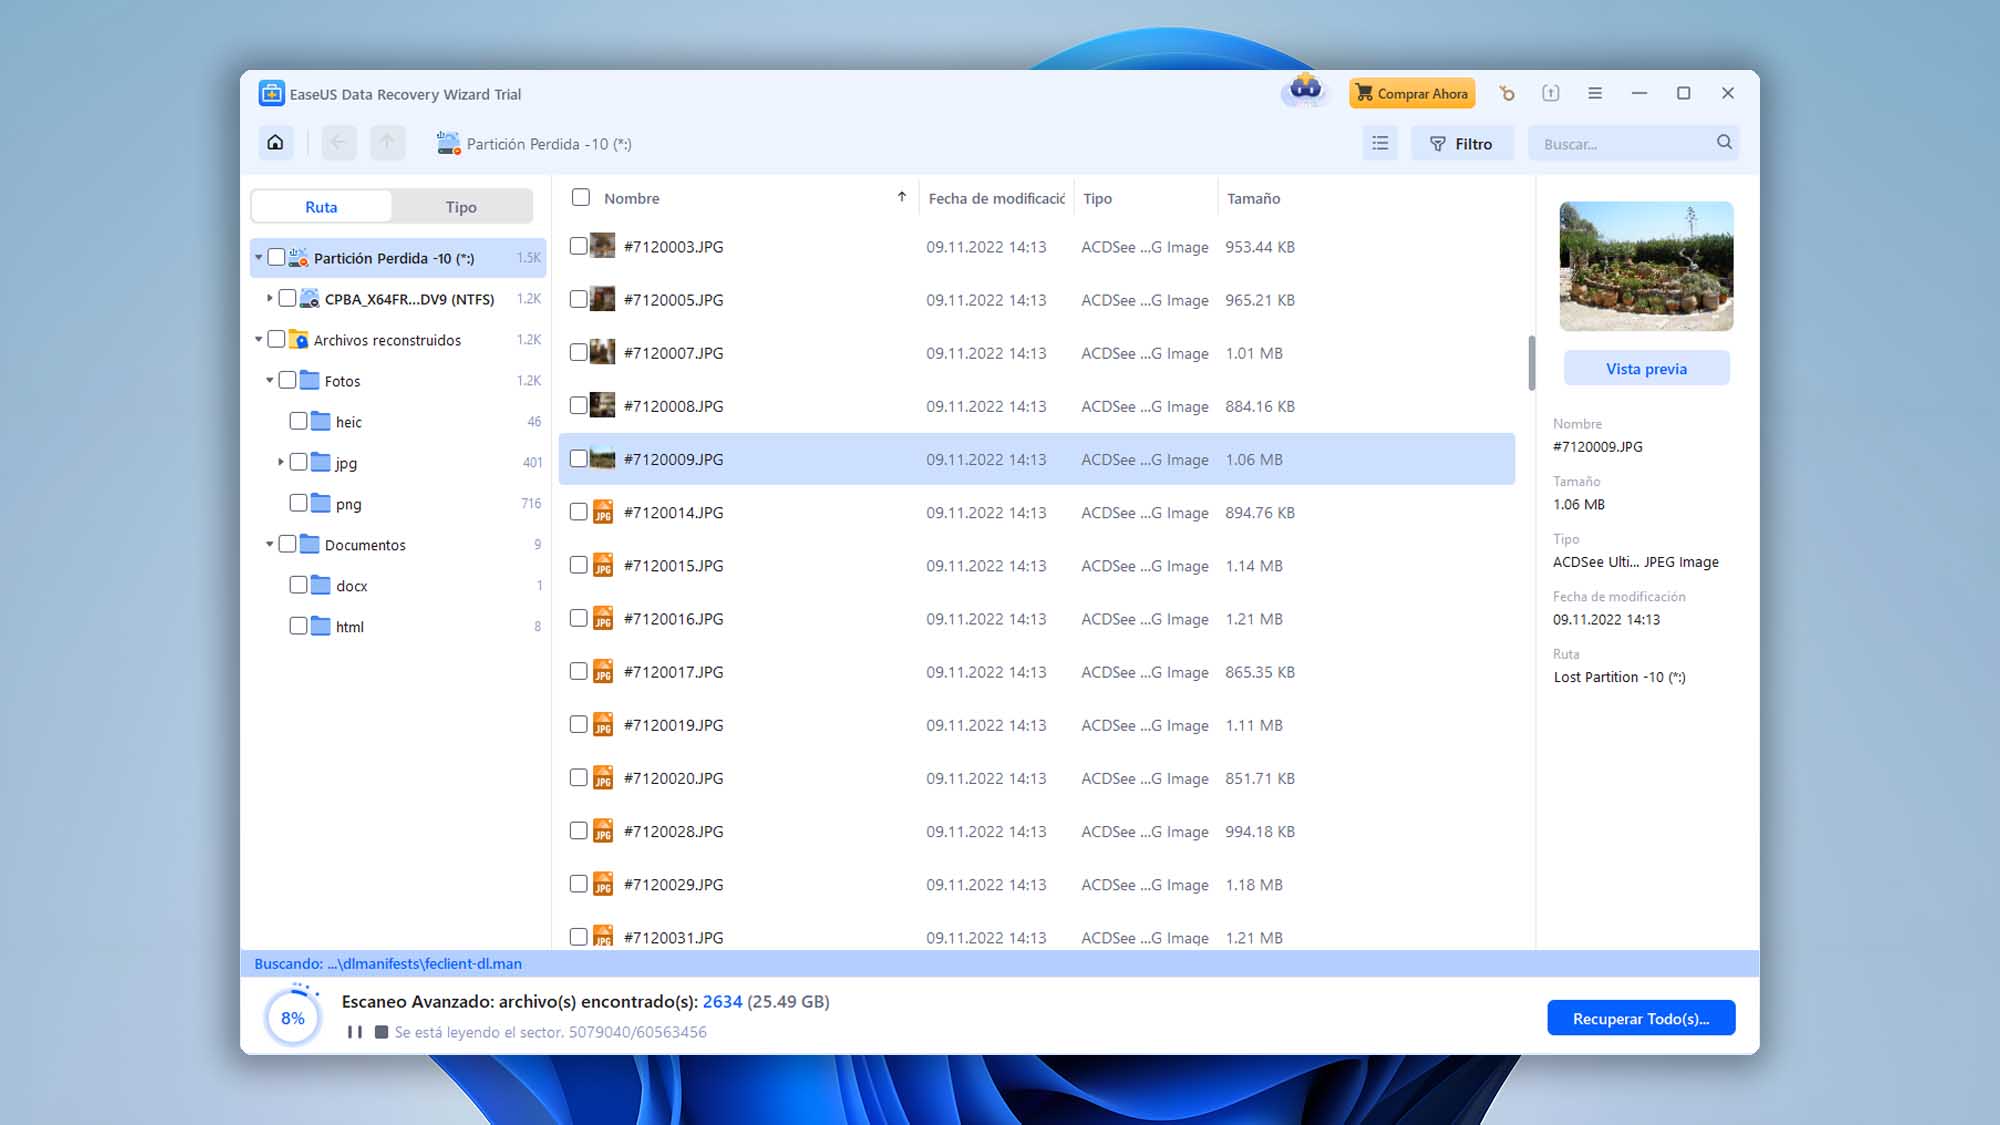The image size is (2000, 1125).
Task: Click the png folder icon
Action: 321,503
